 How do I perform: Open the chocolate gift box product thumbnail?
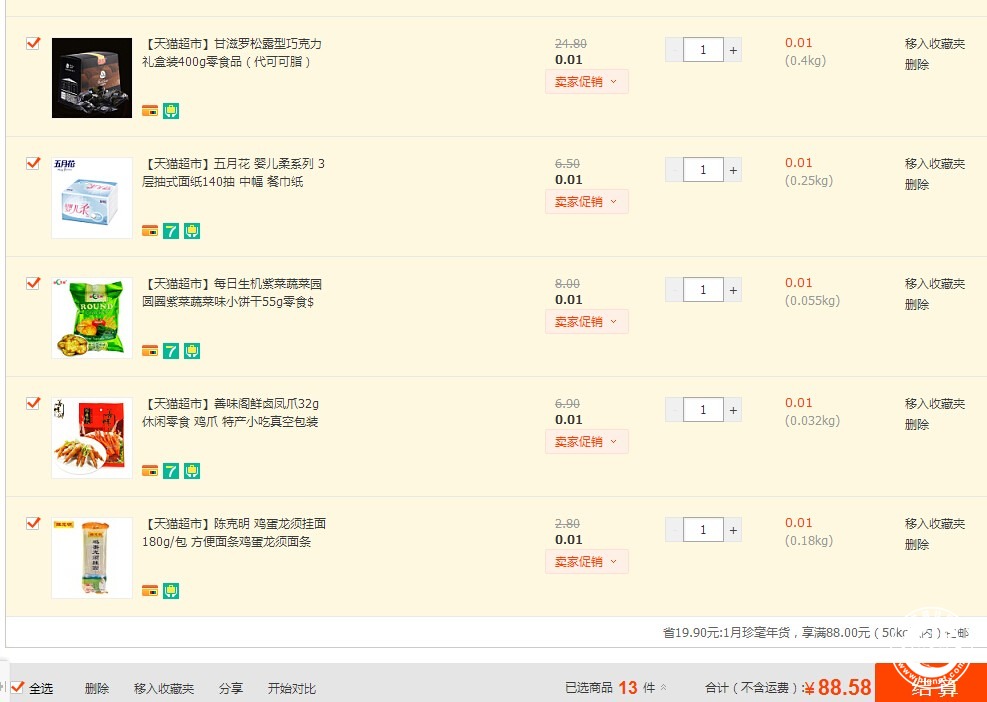click(92, 77)
